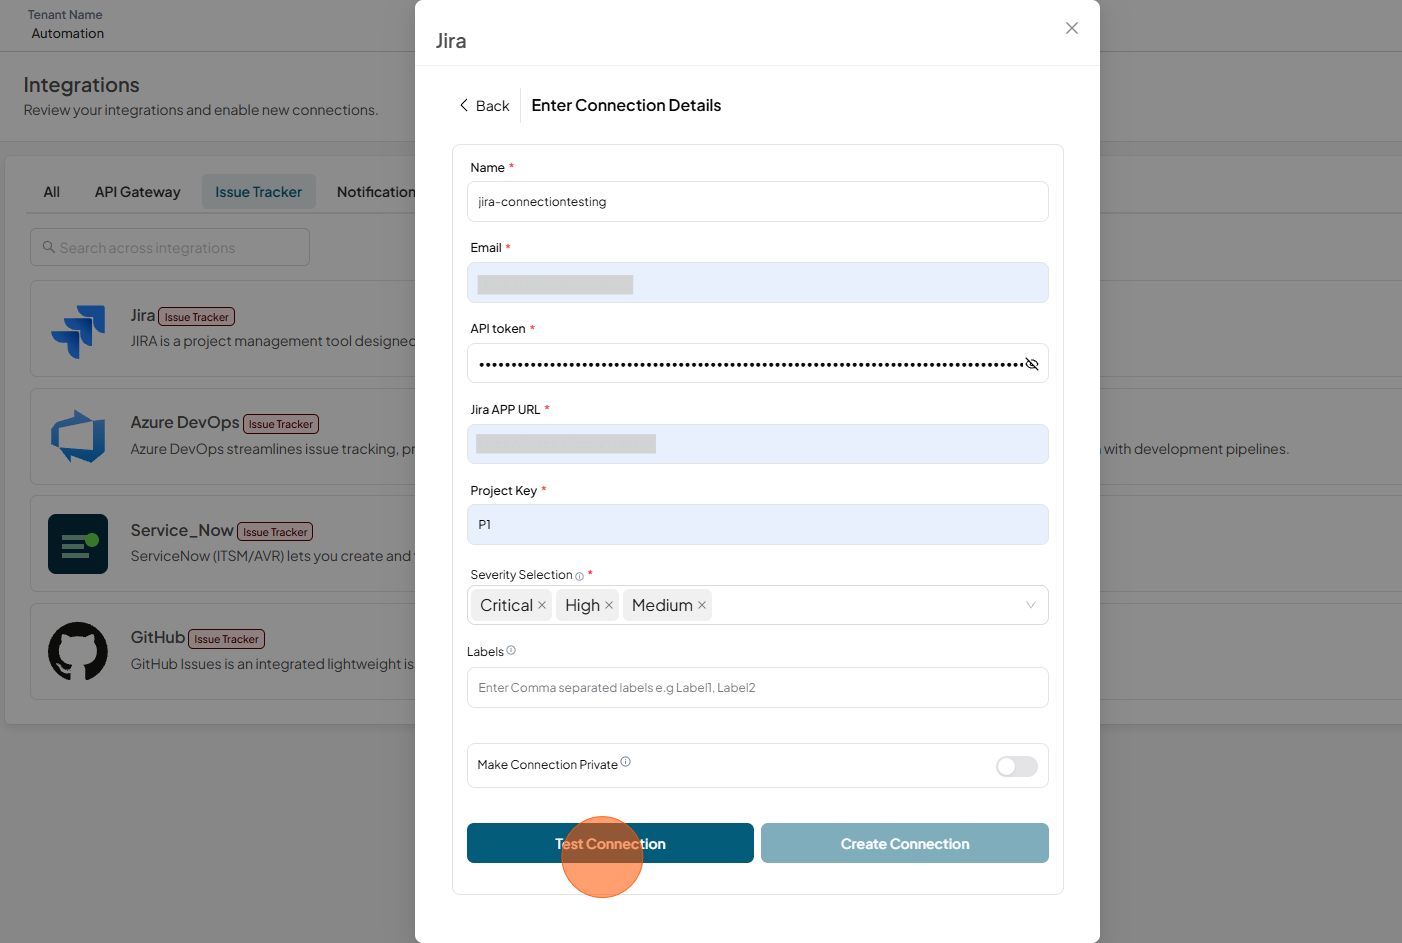Click the ServiceNow logo icon
This screenshot has height=943, width=1402.
point(78,544)
